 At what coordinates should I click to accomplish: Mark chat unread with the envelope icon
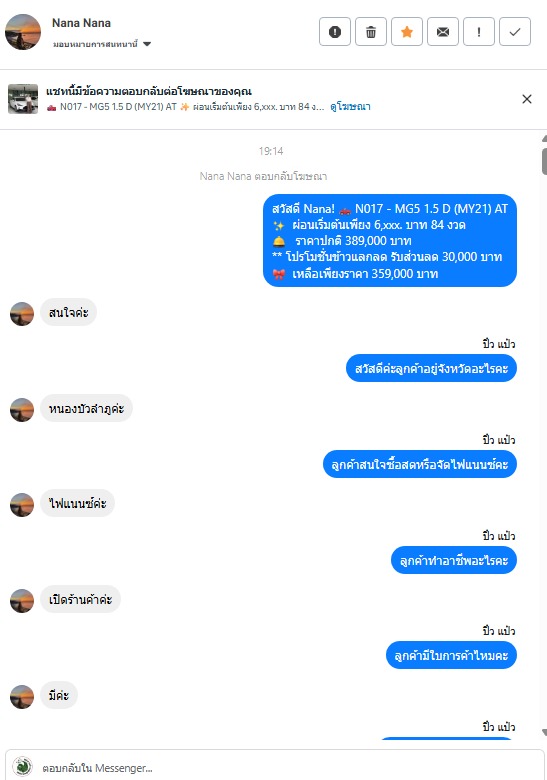coord(443,32)
